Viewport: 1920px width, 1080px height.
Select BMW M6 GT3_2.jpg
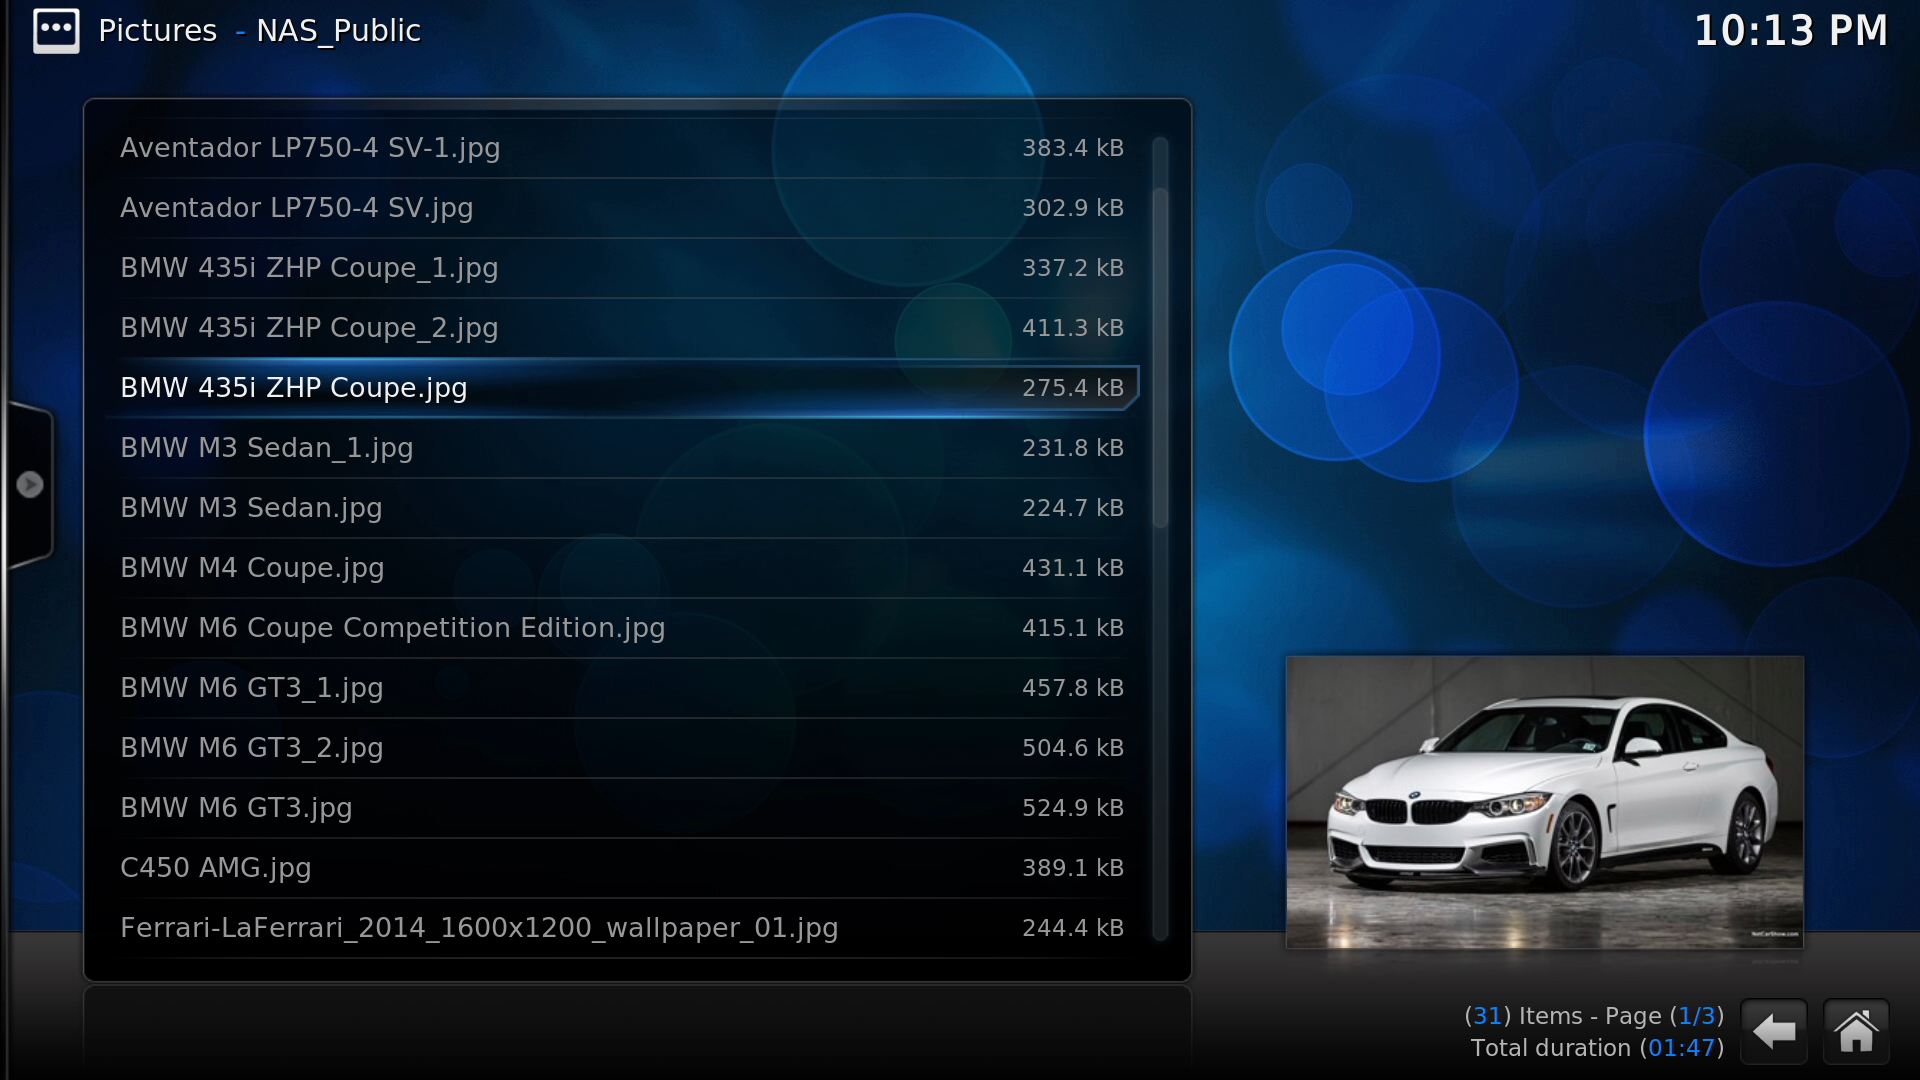622,748
